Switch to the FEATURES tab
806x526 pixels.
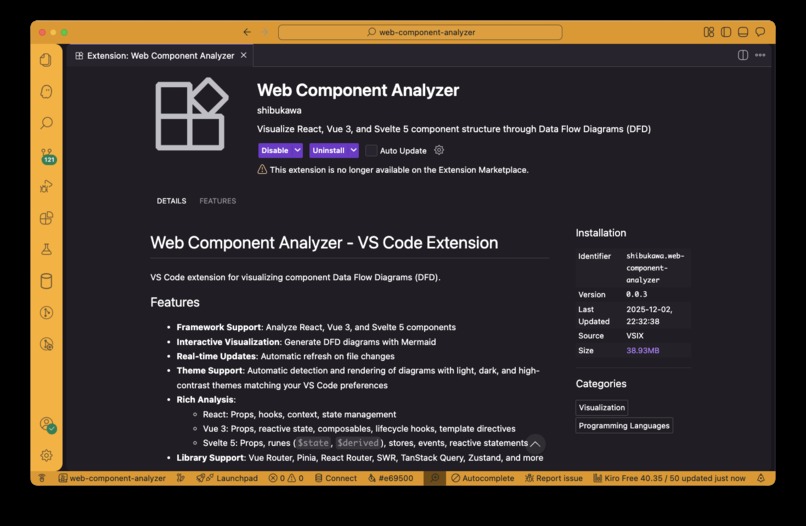(218, 201)
